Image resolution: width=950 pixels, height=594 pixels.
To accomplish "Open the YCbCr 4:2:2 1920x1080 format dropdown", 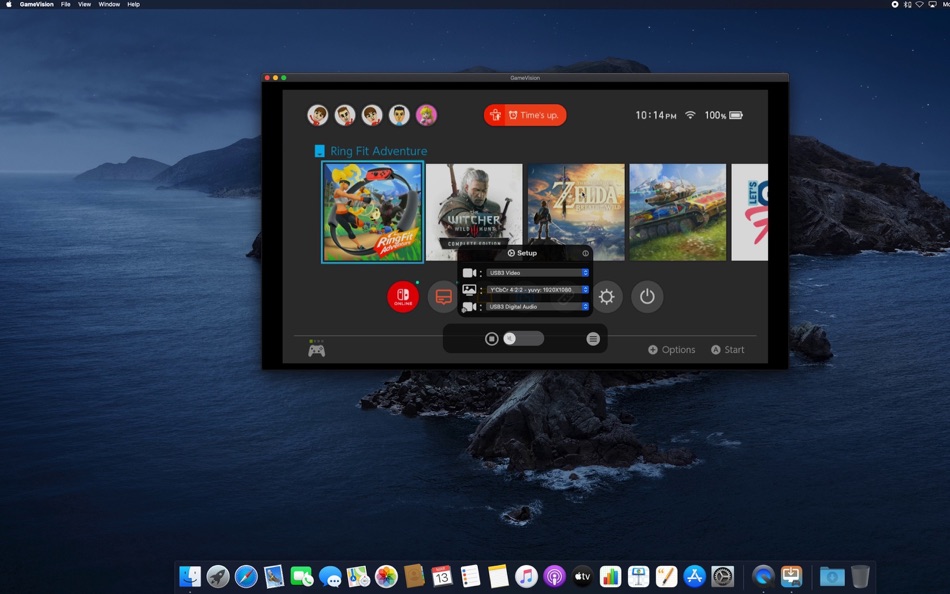I will (537, 290).
